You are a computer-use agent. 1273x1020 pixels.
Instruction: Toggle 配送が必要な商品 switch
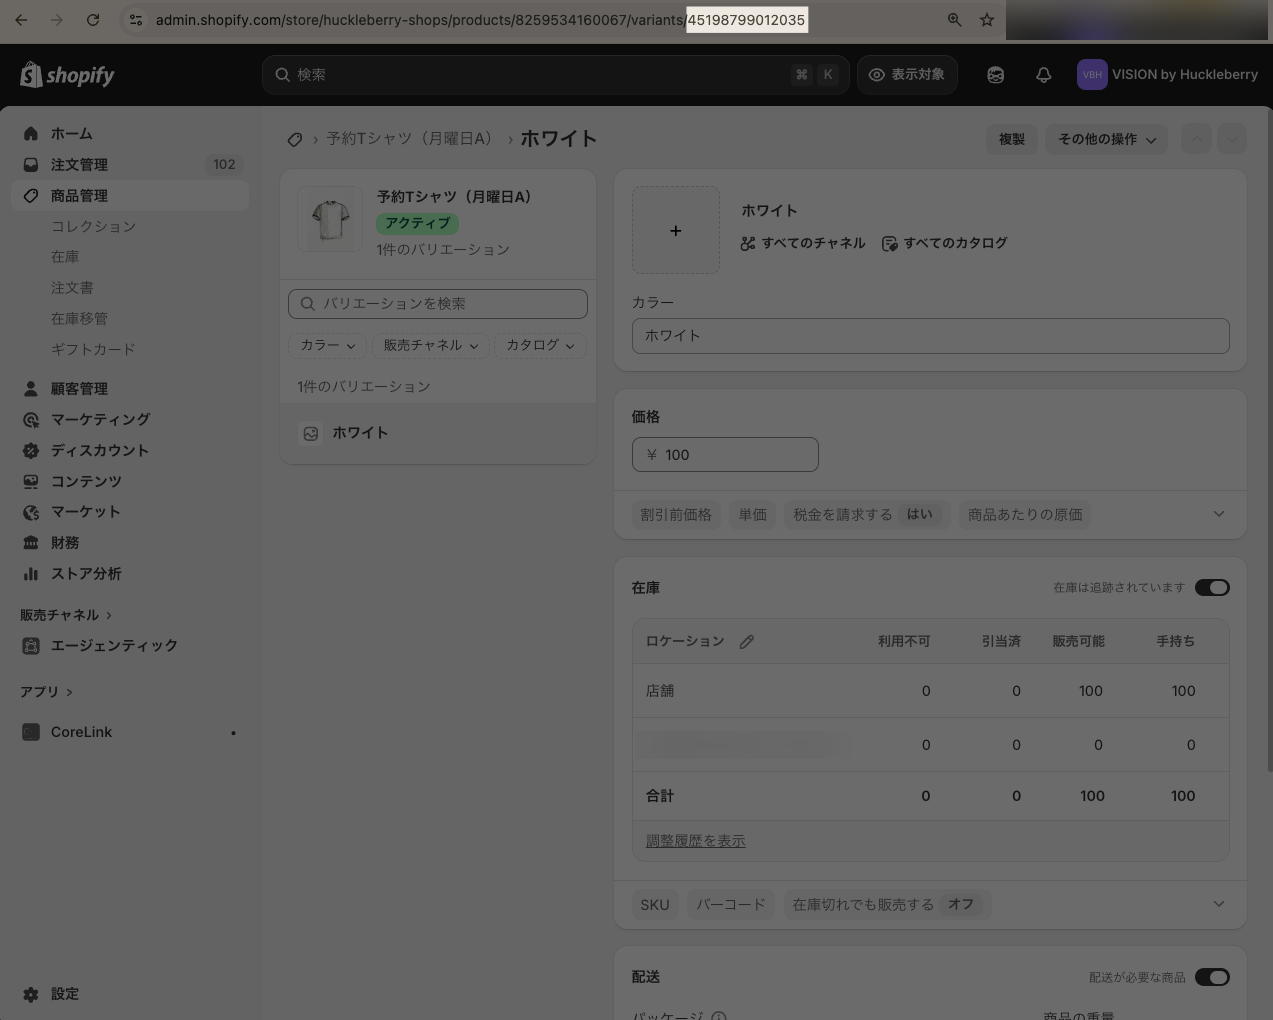[1212, 977]
